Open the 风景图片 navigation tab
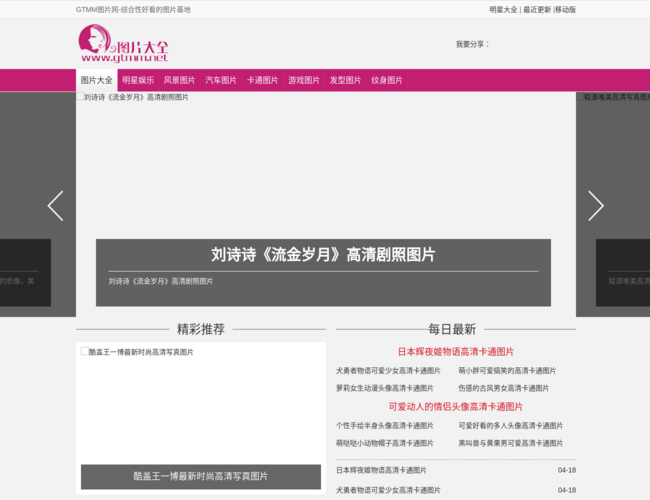Viewport: 650px width, 500px height. coord(179,80)
